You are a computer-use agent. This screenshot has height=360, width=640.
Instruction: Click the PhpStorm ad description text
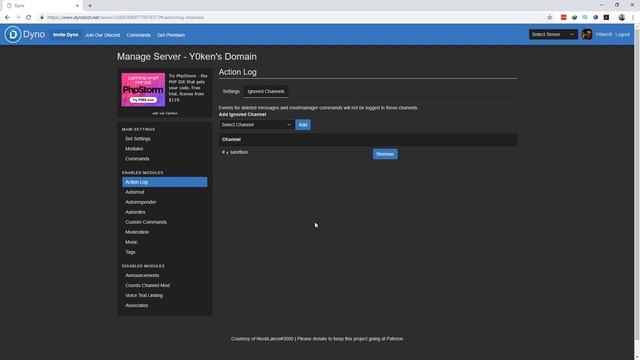click(x=188, y=88)
